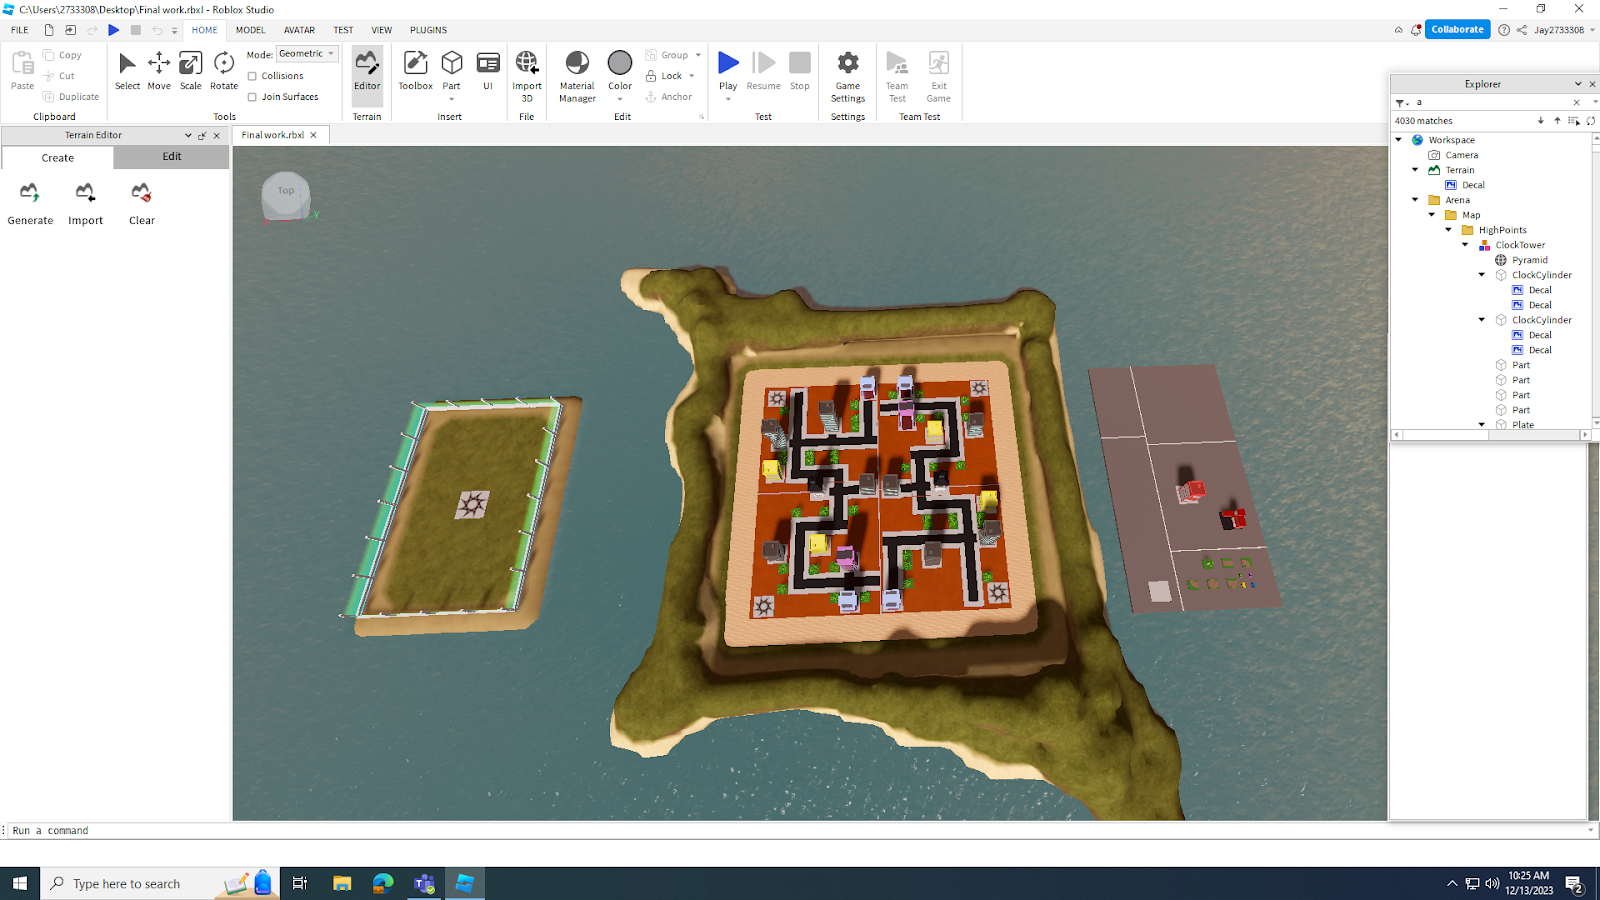Collapse the Map folder
1600x900 pixels.
click(x=1432, y=215)
